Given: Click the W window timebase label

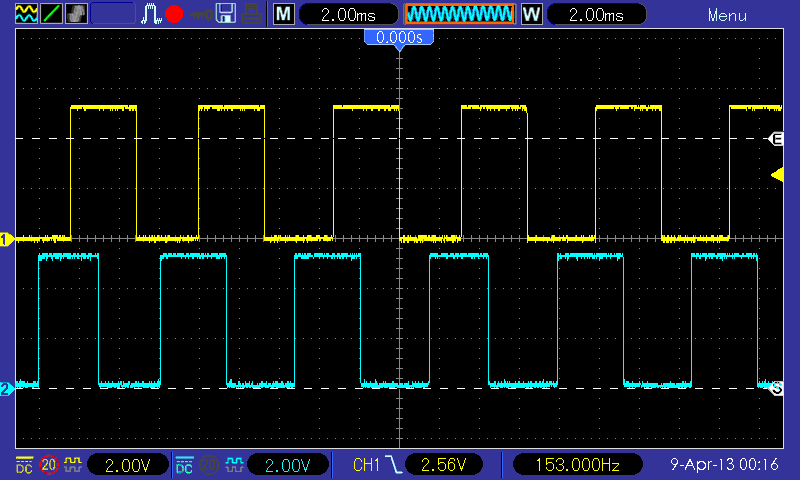Looking at the screenshot, I should (531, 14).
